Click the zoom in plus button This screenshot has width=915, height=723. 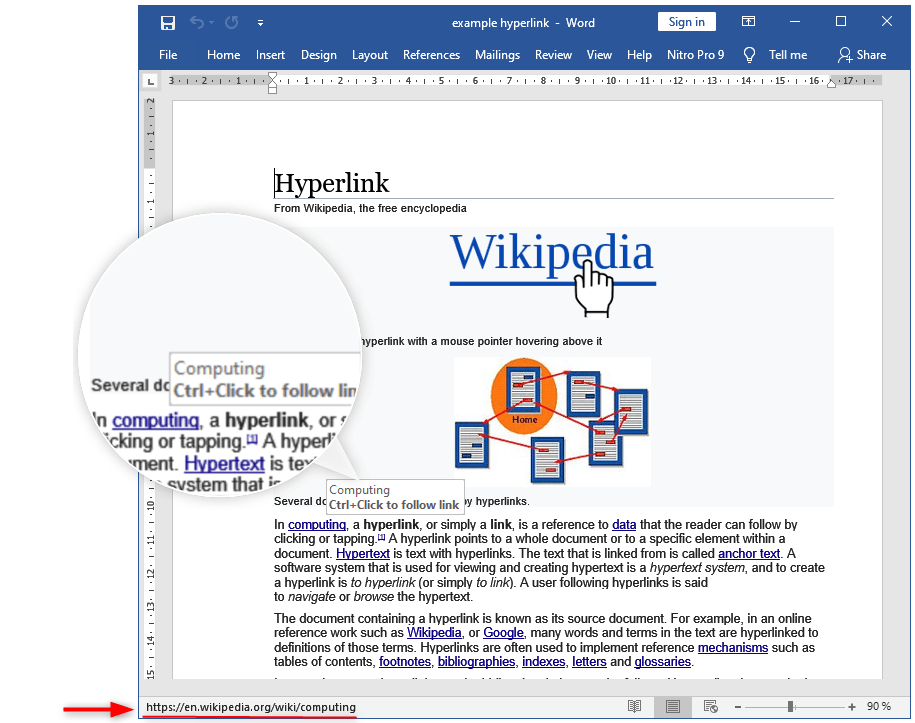(852, 707)
